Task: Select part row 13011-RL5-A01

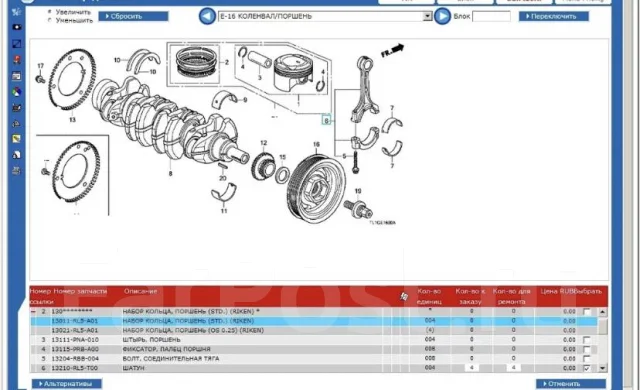Action: [x=314, y=321]
